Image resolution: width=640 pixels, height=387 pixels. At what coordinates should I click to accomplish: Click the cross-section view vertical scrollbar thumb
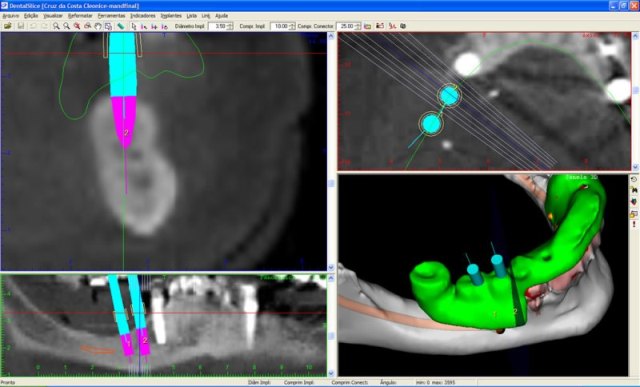point(331,184)
